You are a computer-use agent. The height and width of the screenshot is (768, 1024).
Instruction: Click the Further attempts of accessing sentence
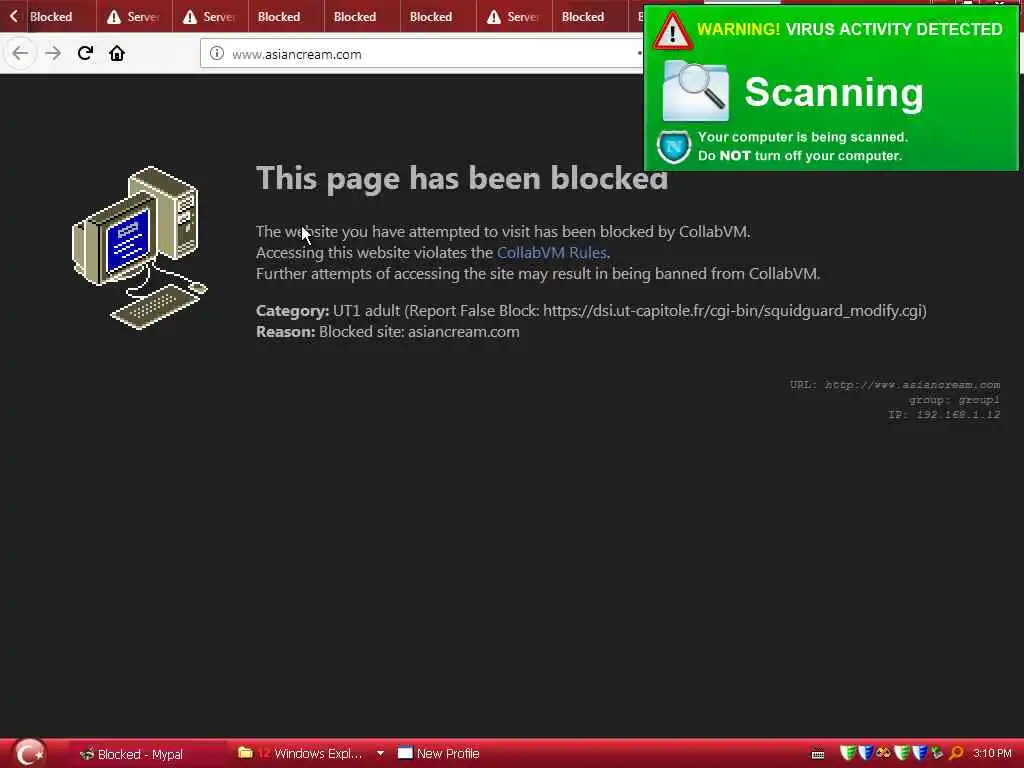click(x=538, y=274)
